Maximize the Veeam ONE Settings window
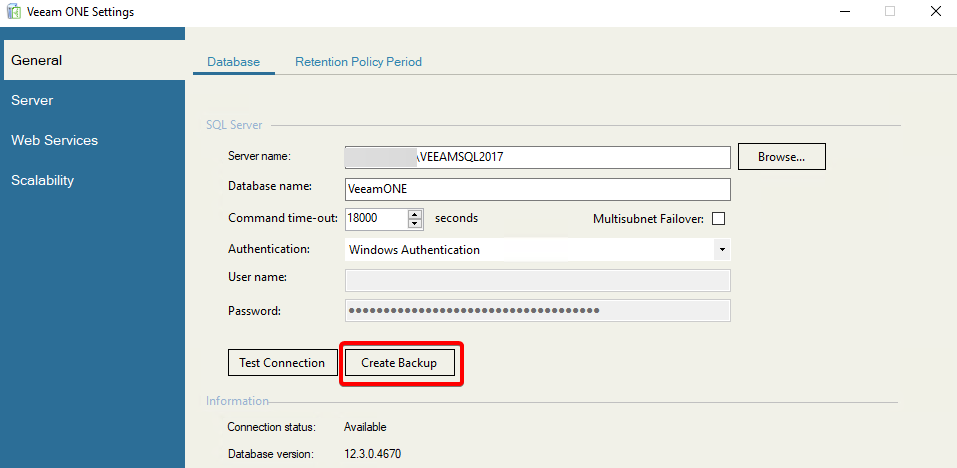Viewport: 957px width, 468px height. (889, 12)
